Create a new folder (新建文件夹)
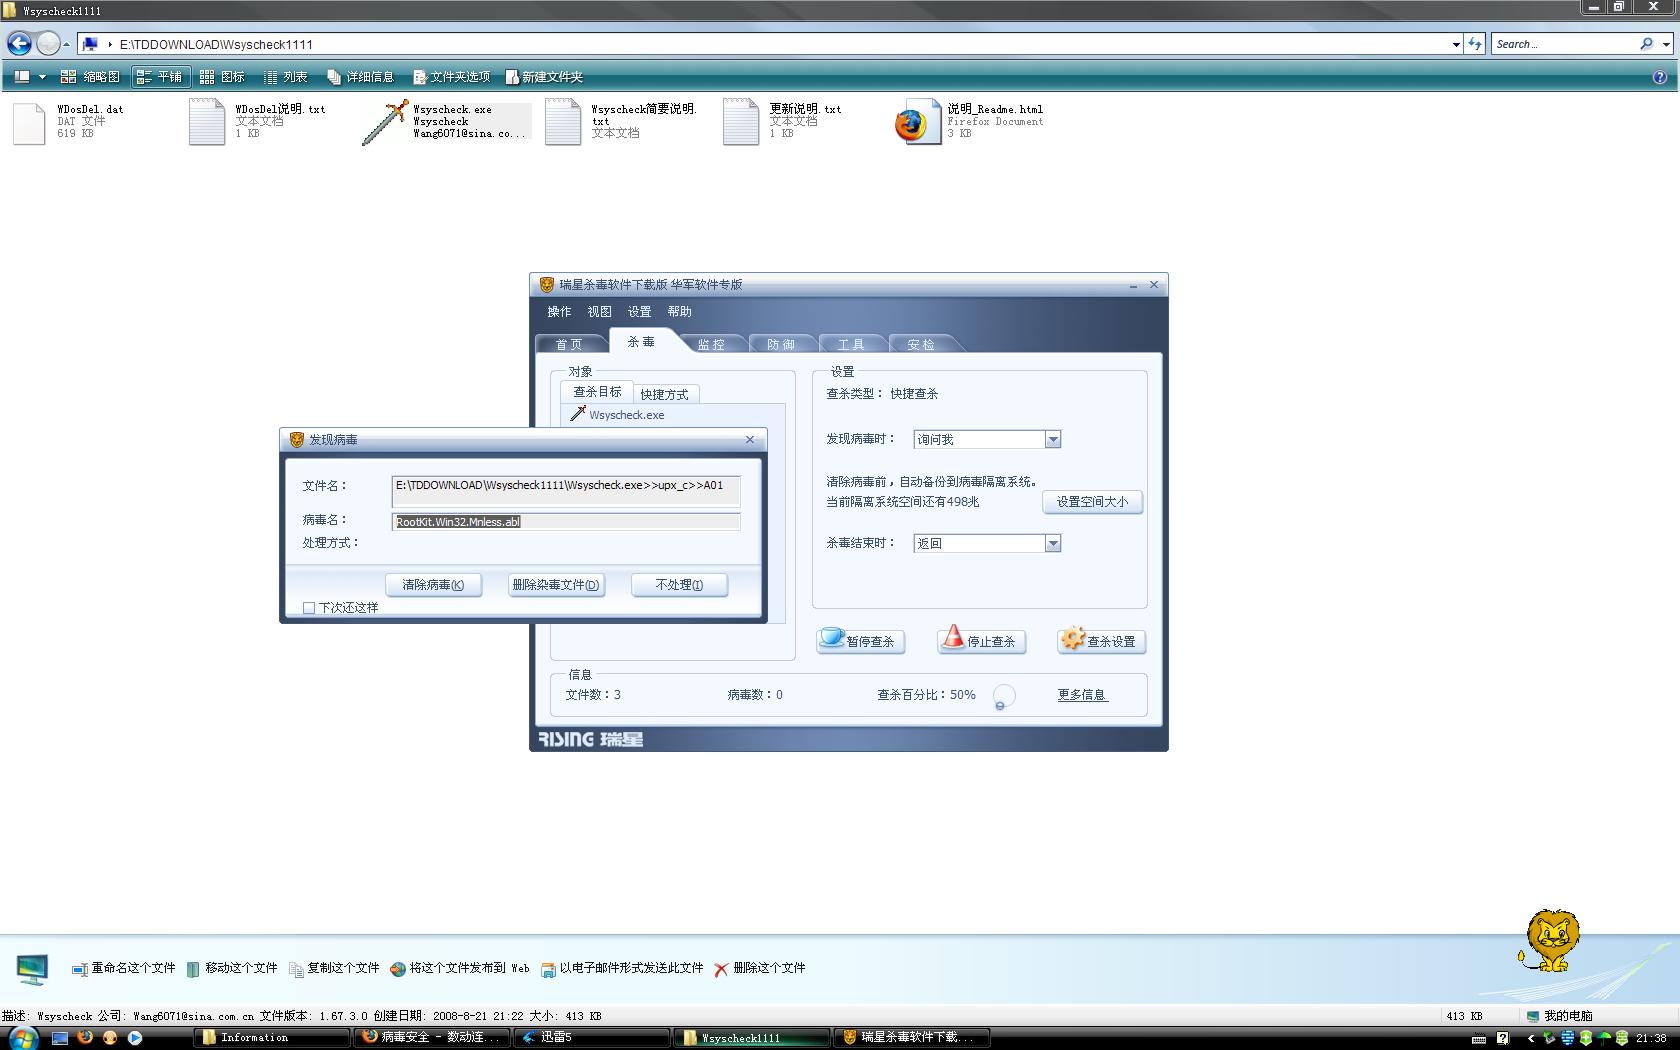This screenshot has width=1680, height=1050. (544, 77)
